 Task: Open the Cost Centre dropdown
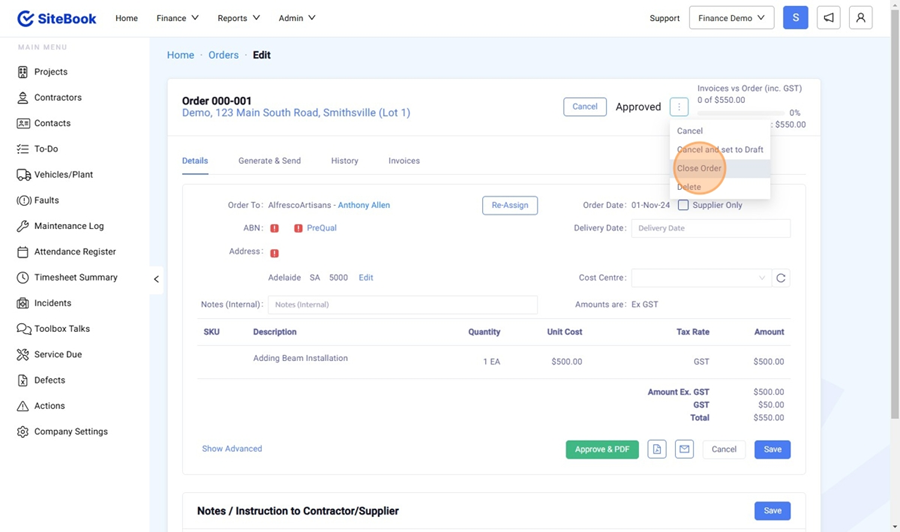700,278
